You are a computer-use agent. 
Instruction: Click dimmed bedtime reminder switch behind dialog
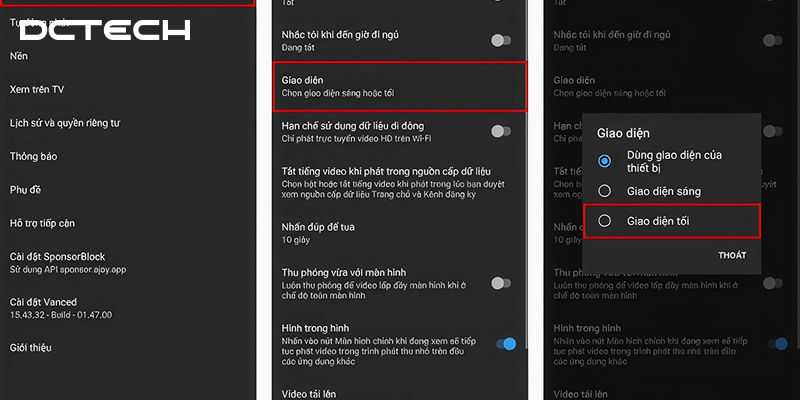tap(772, 41)
